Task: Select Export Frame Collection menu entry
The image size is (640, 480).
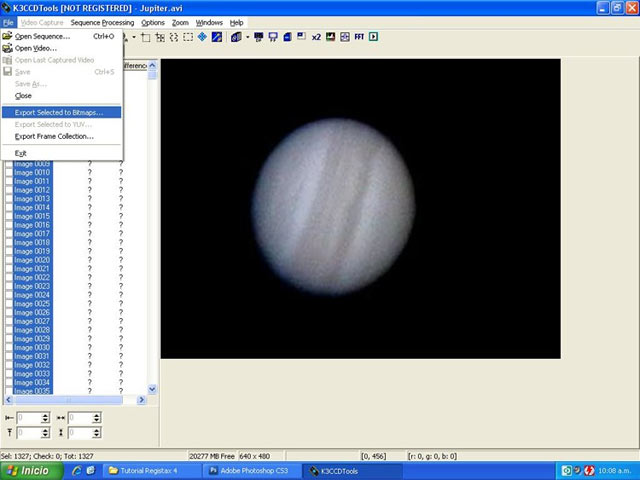Action: click(x=54, y=136)
